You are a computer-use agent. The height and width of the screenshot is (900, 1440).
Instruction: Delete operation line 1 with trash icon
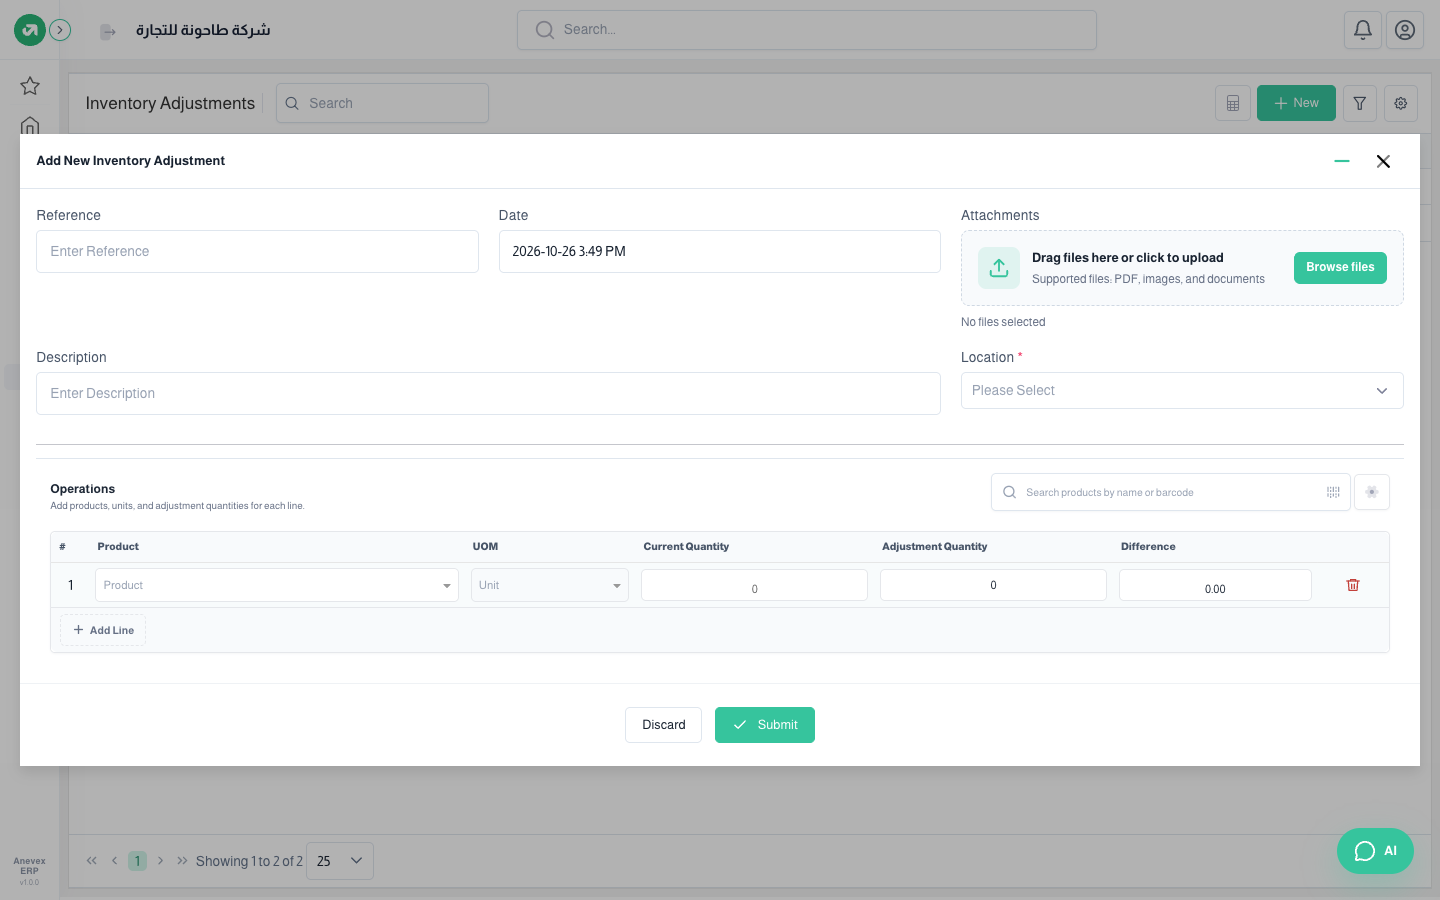click(x=1353, y=585)
